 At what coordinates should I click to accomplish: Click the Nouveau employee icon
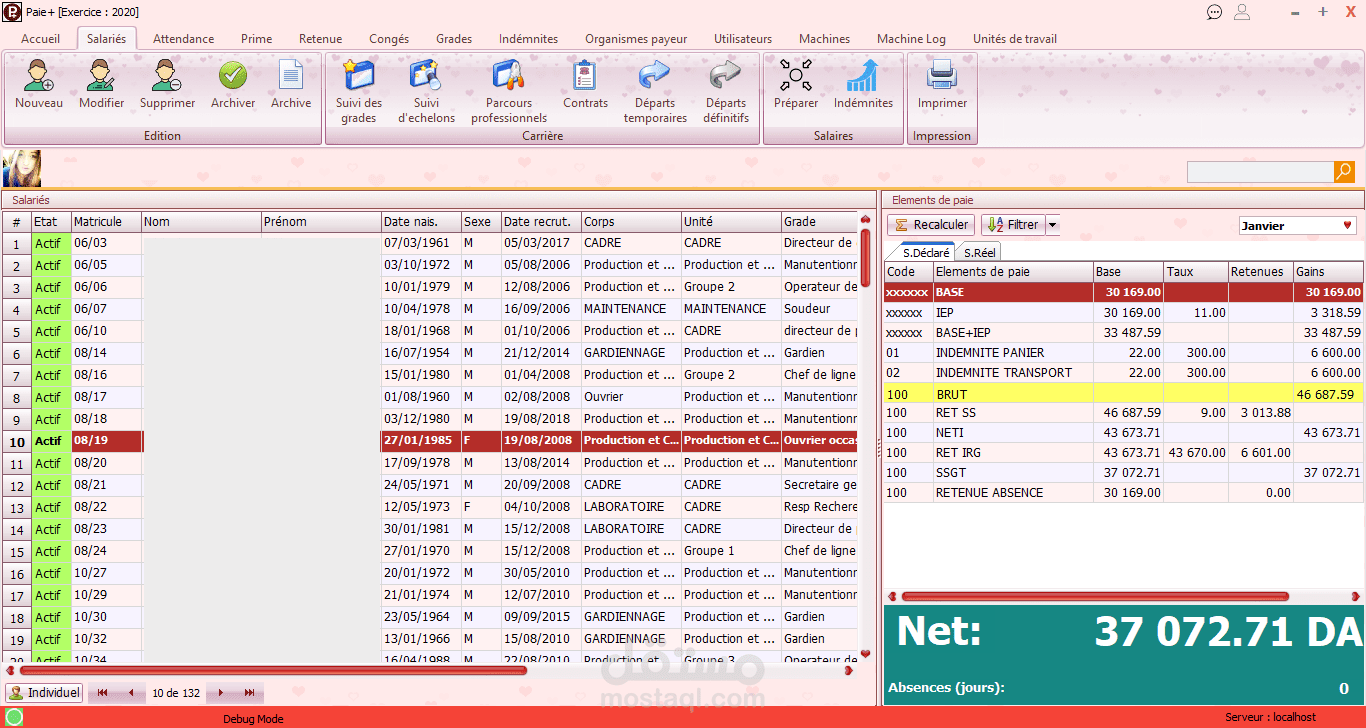click(39, 76)
